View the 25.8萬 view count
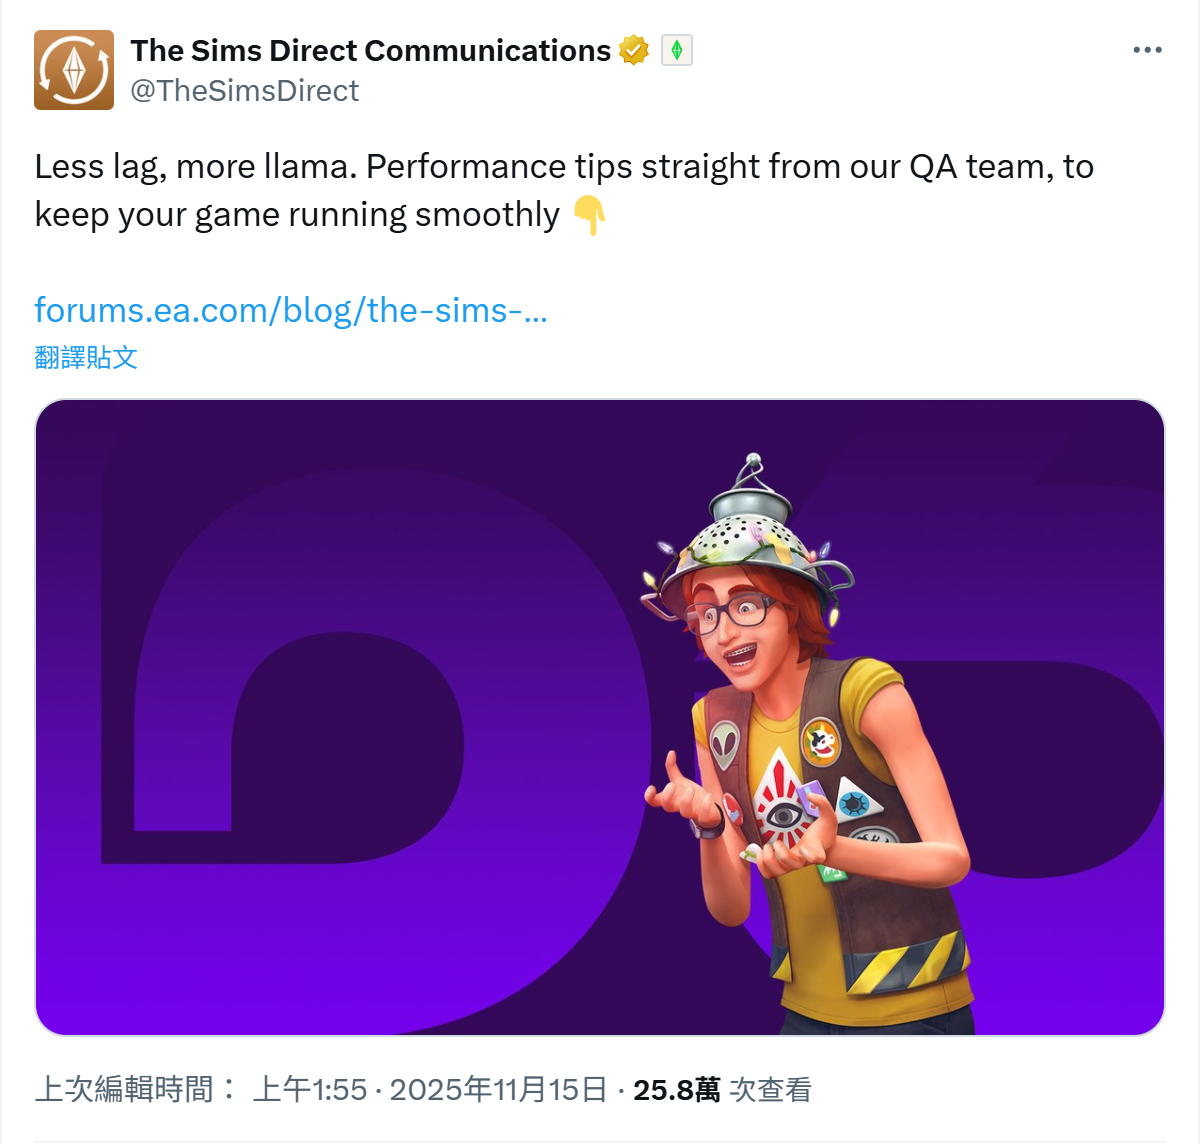 (x=676, y=1089)
